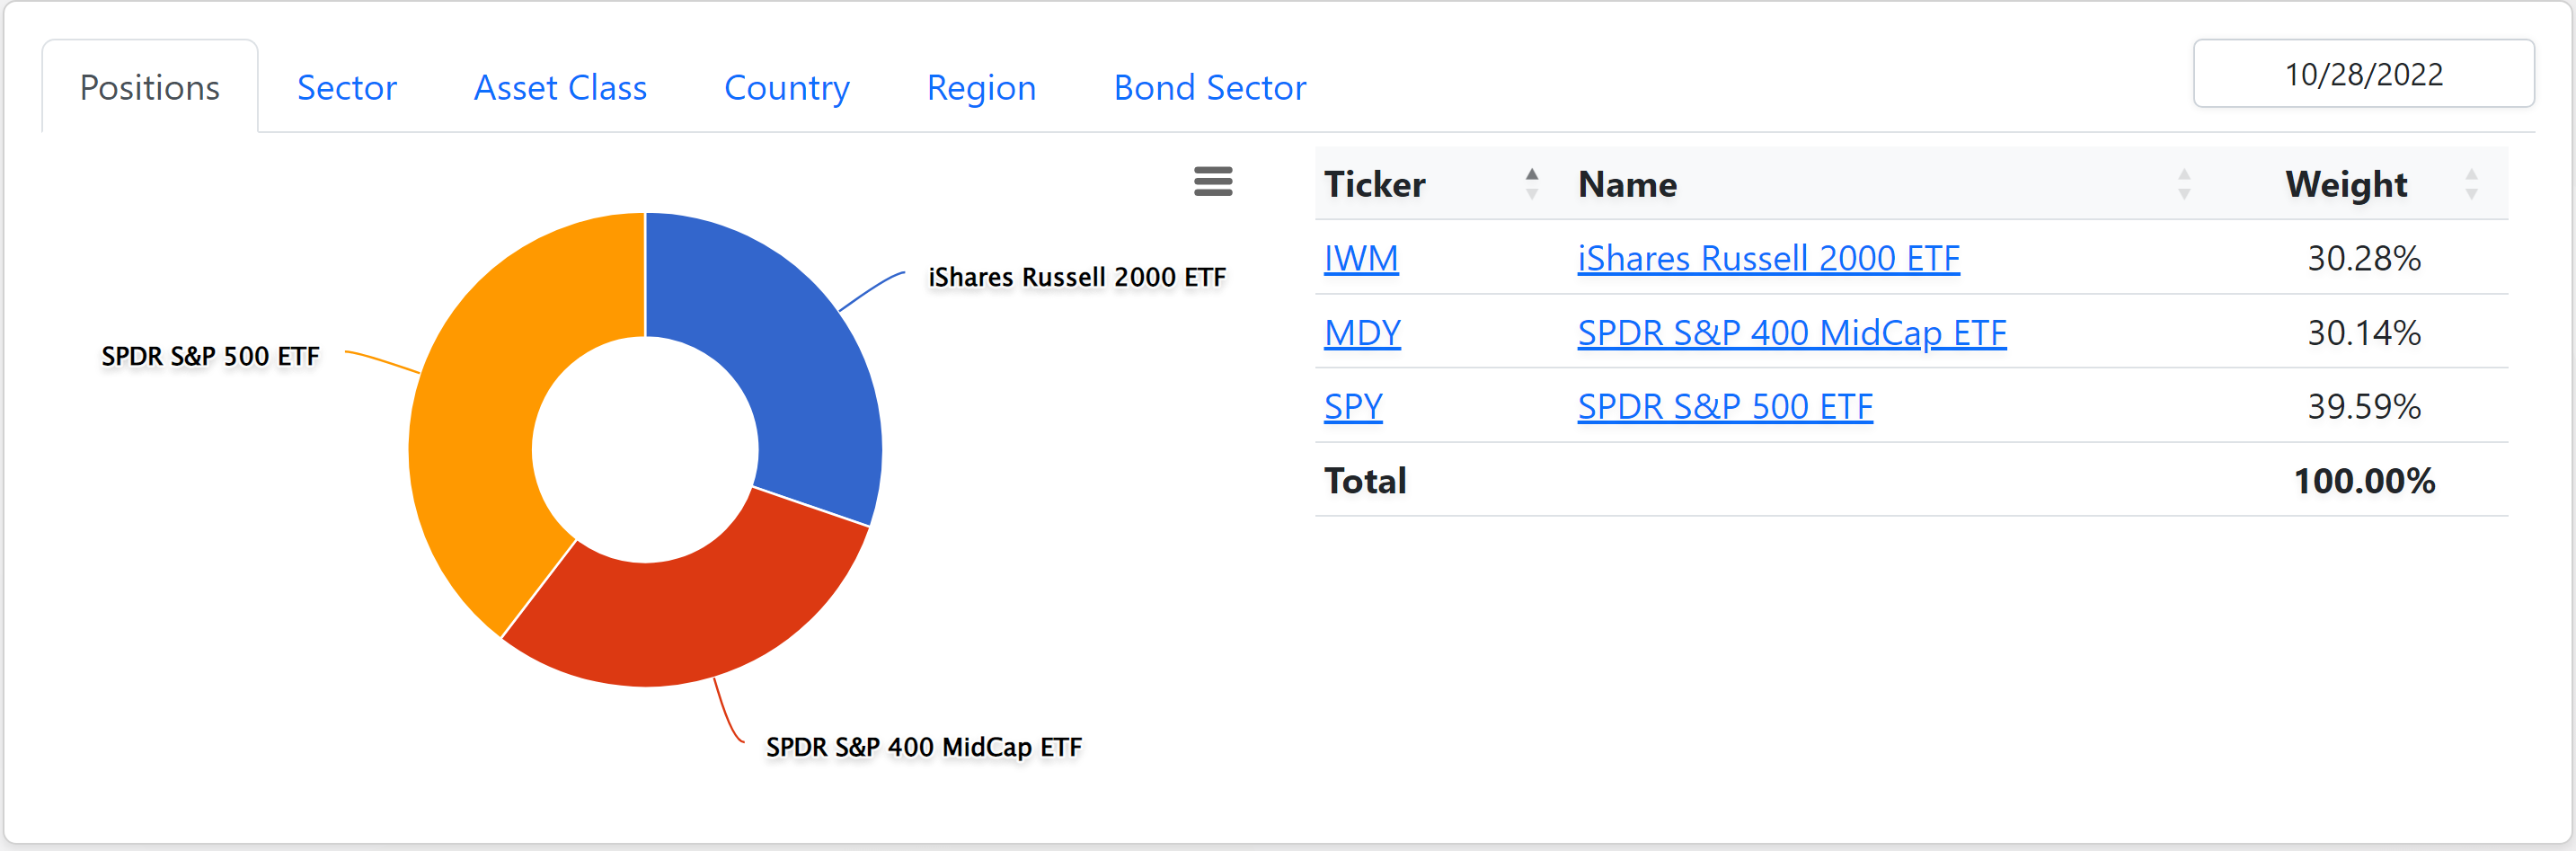The image size is (2576, 851).
Task: Select the Region tab
Action: tap(981, 88)
